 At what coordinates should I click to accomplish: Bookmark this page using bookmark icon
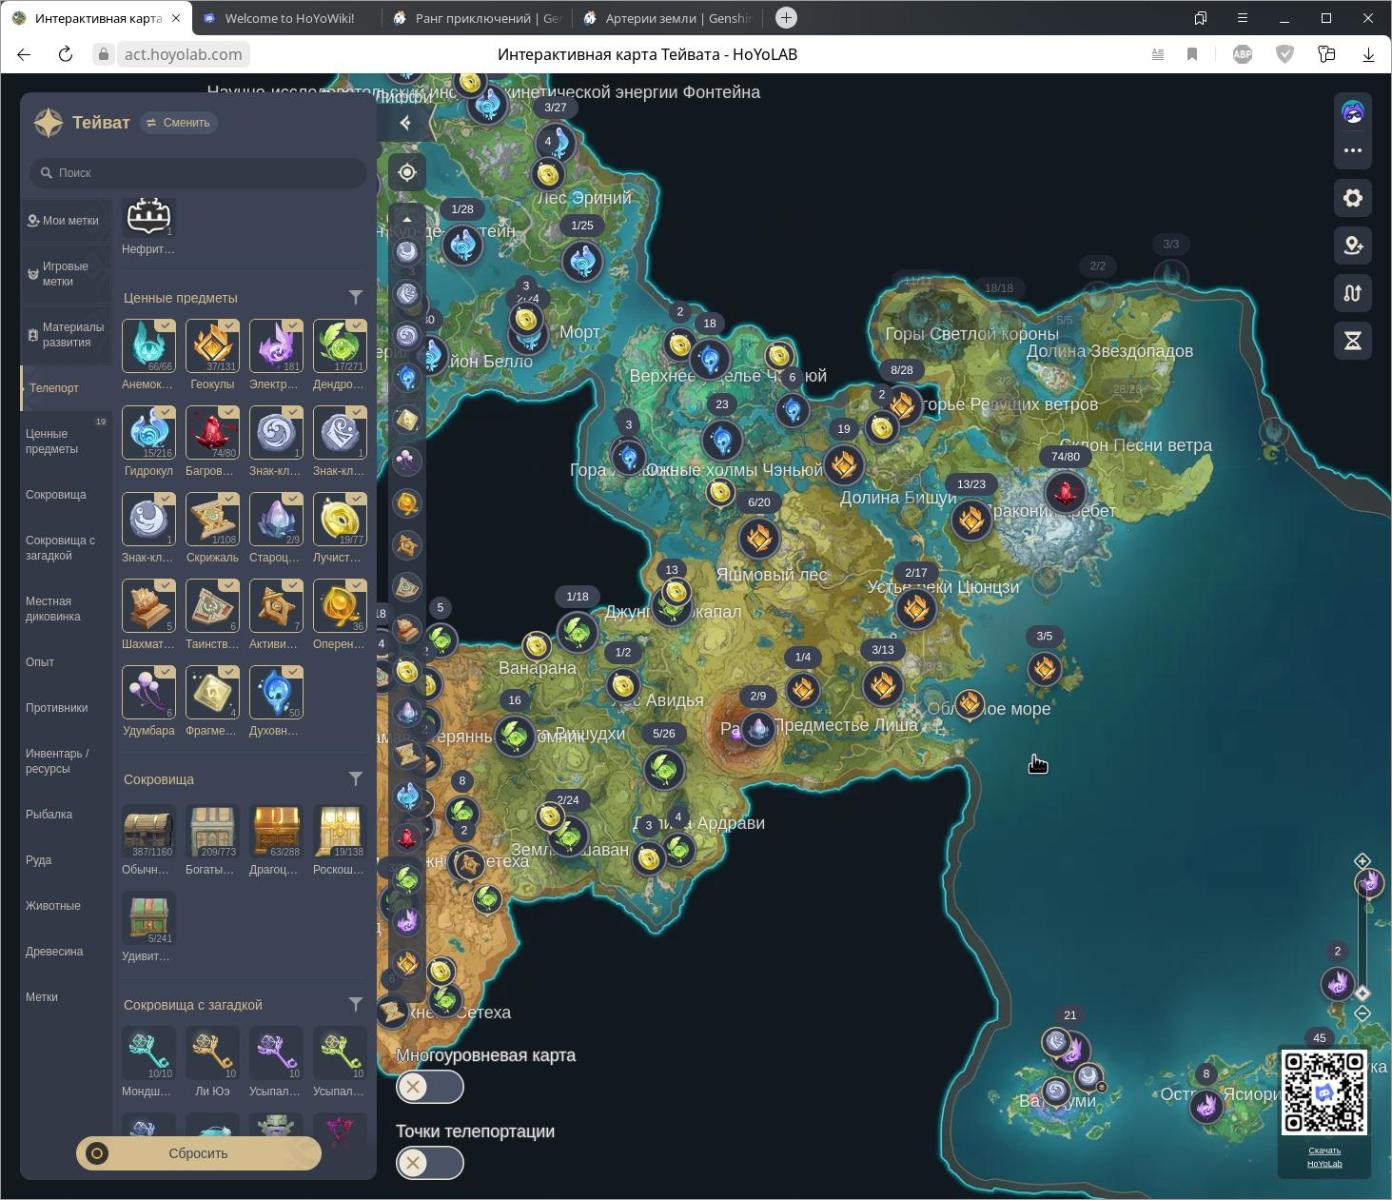click(x=1192, y=54)
